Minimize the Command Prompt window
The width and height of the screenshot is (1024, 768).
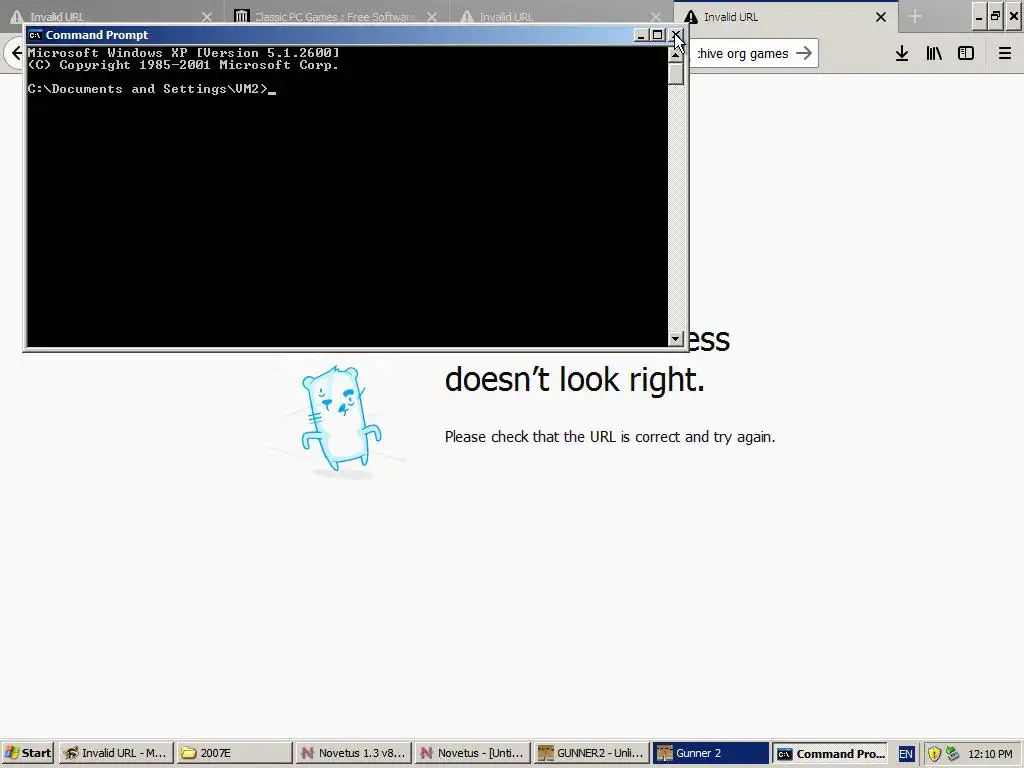641,35
